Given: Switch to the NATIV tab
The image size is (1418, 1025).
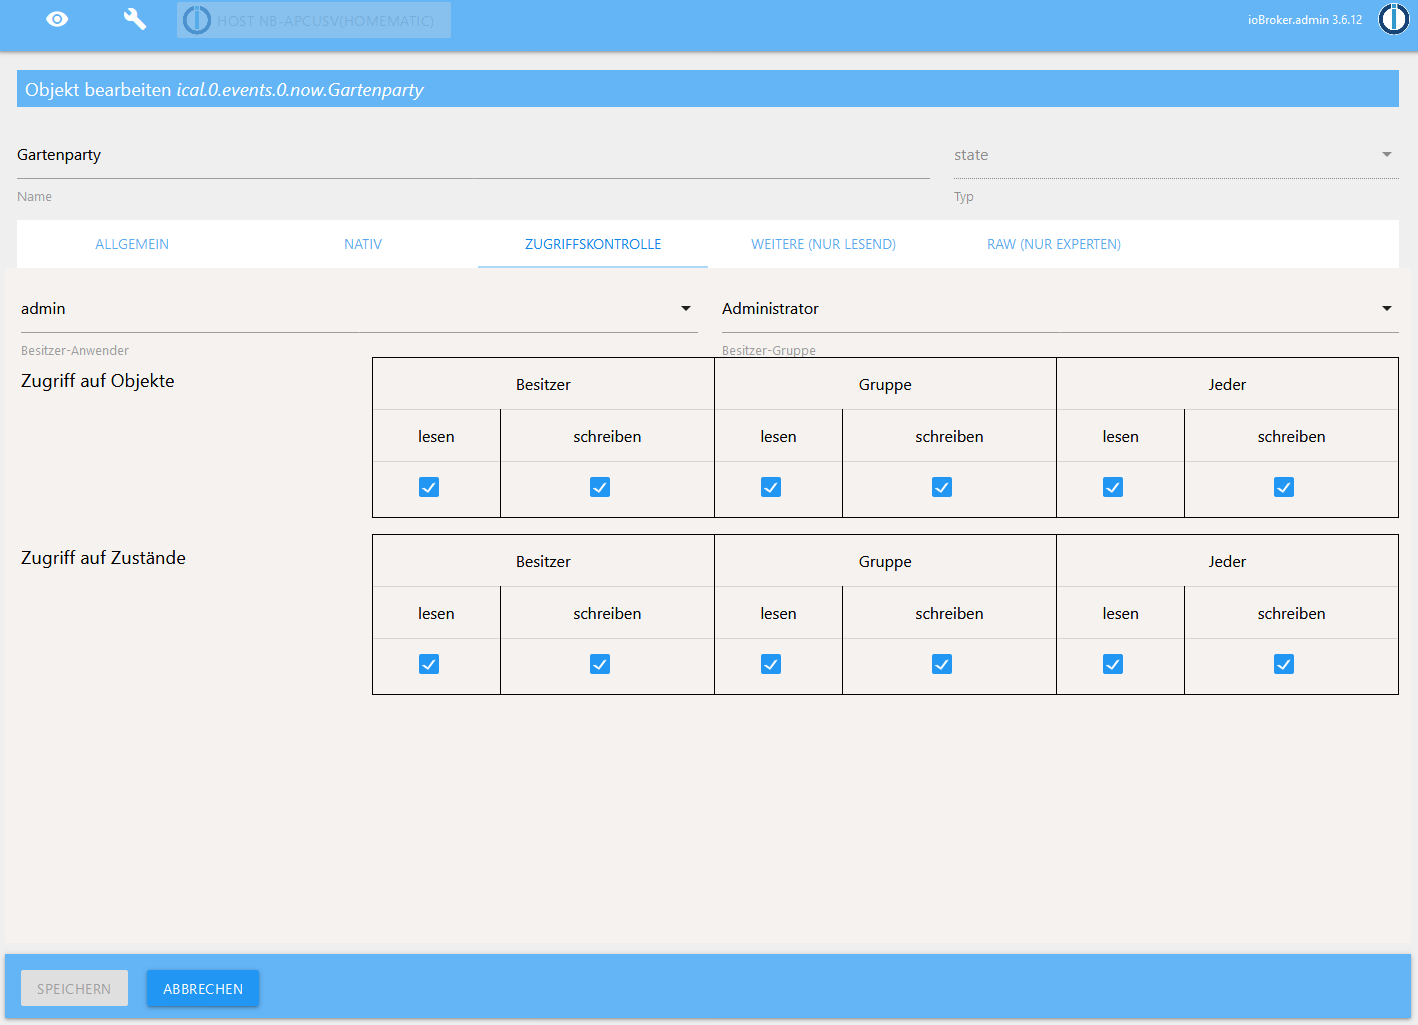Looking at the screenshot, I should 363,244.
